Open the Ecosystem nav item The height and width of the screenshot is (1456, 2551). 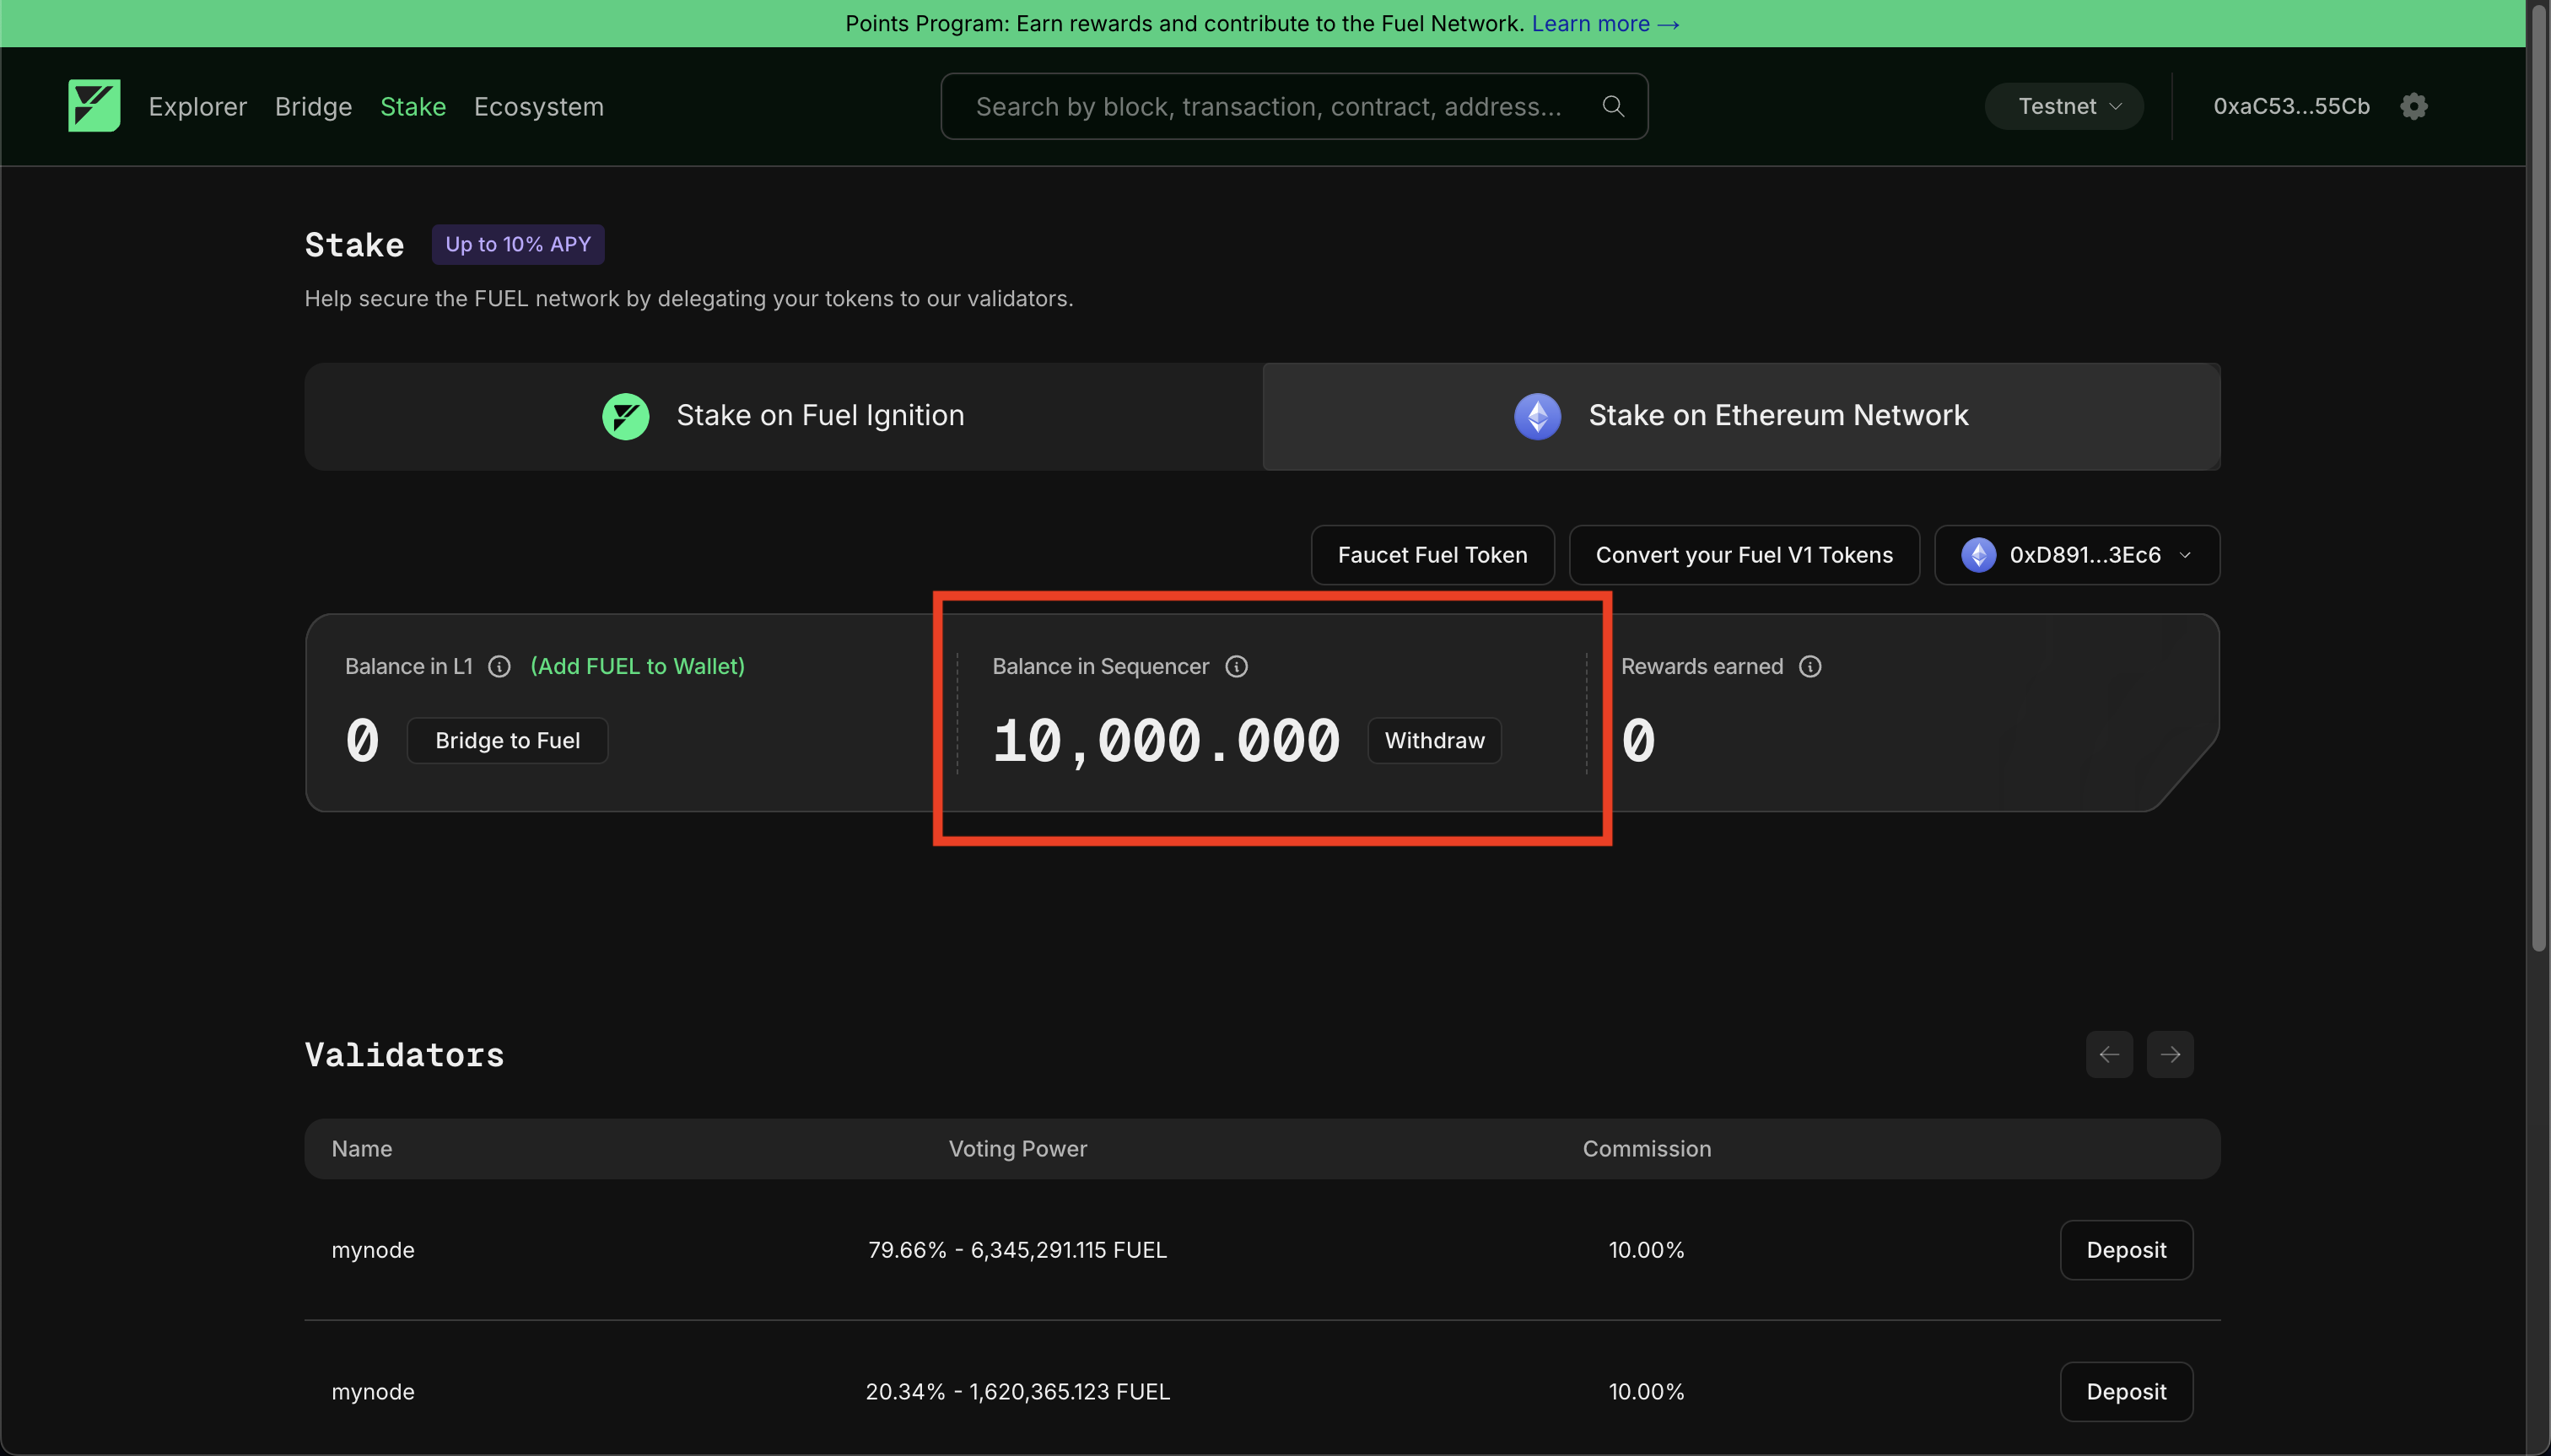pos(538,106)
